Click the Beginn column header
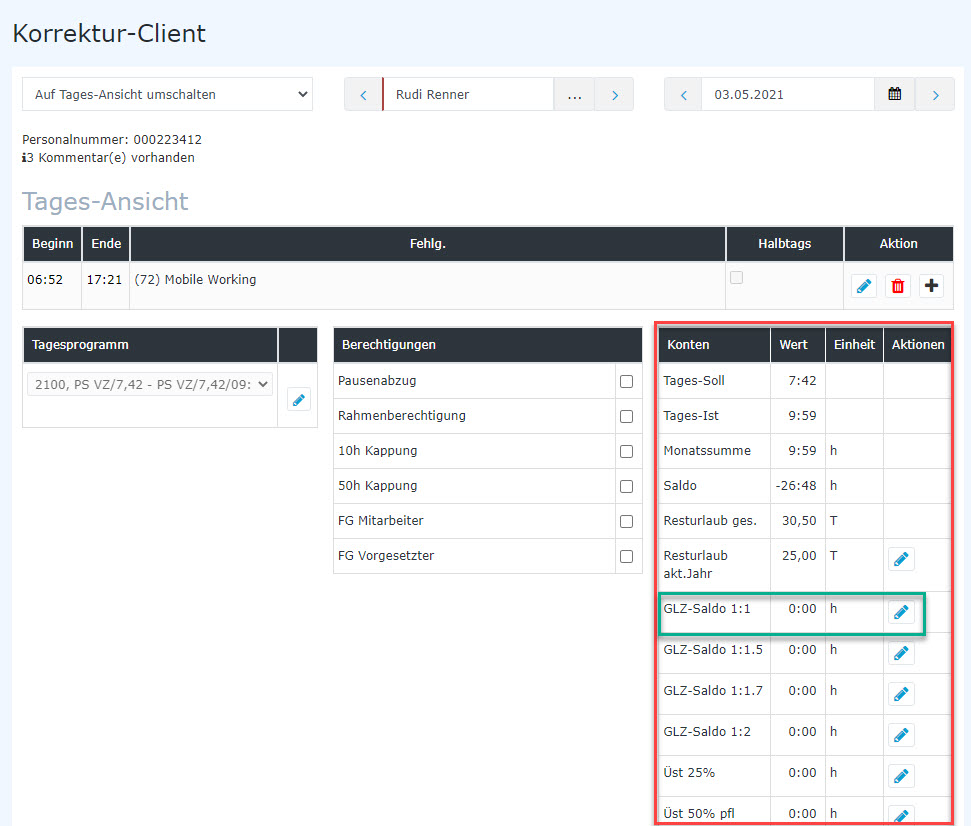The width and height of the screenshot is (971, 826). coord(53,244)
